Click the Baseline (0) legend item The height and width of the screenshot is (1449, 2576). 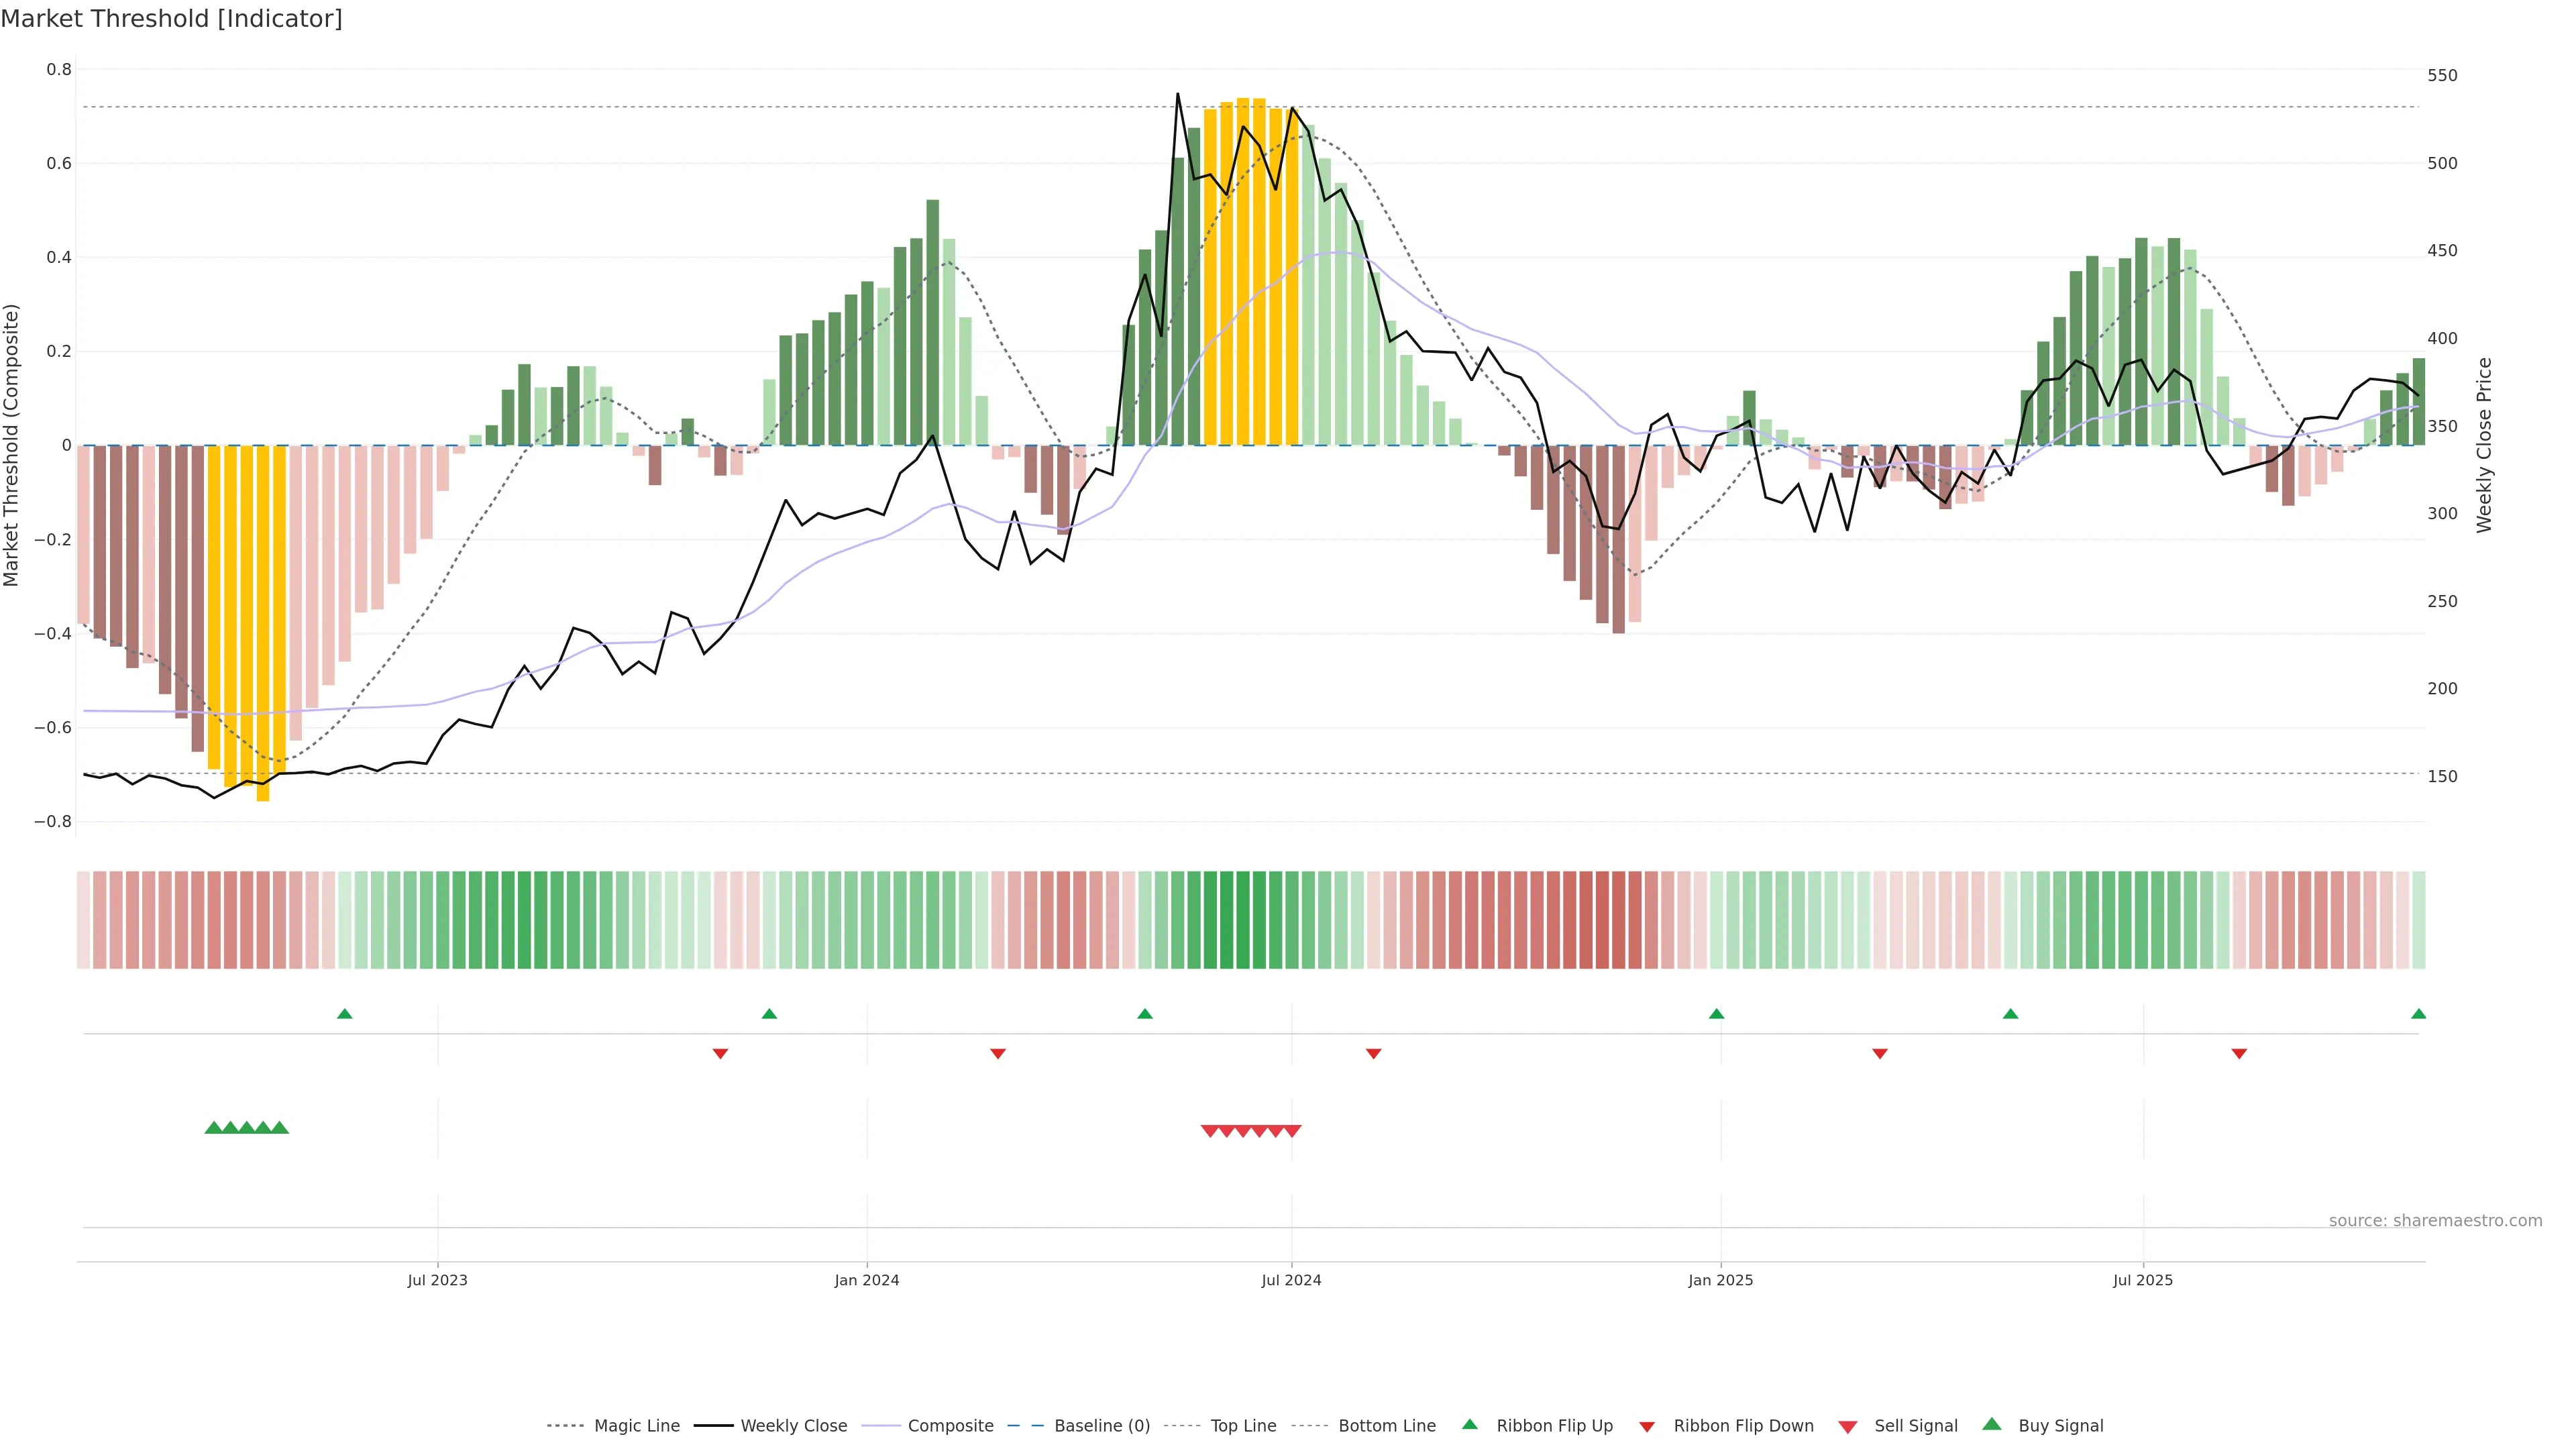pos(1101,1426)
